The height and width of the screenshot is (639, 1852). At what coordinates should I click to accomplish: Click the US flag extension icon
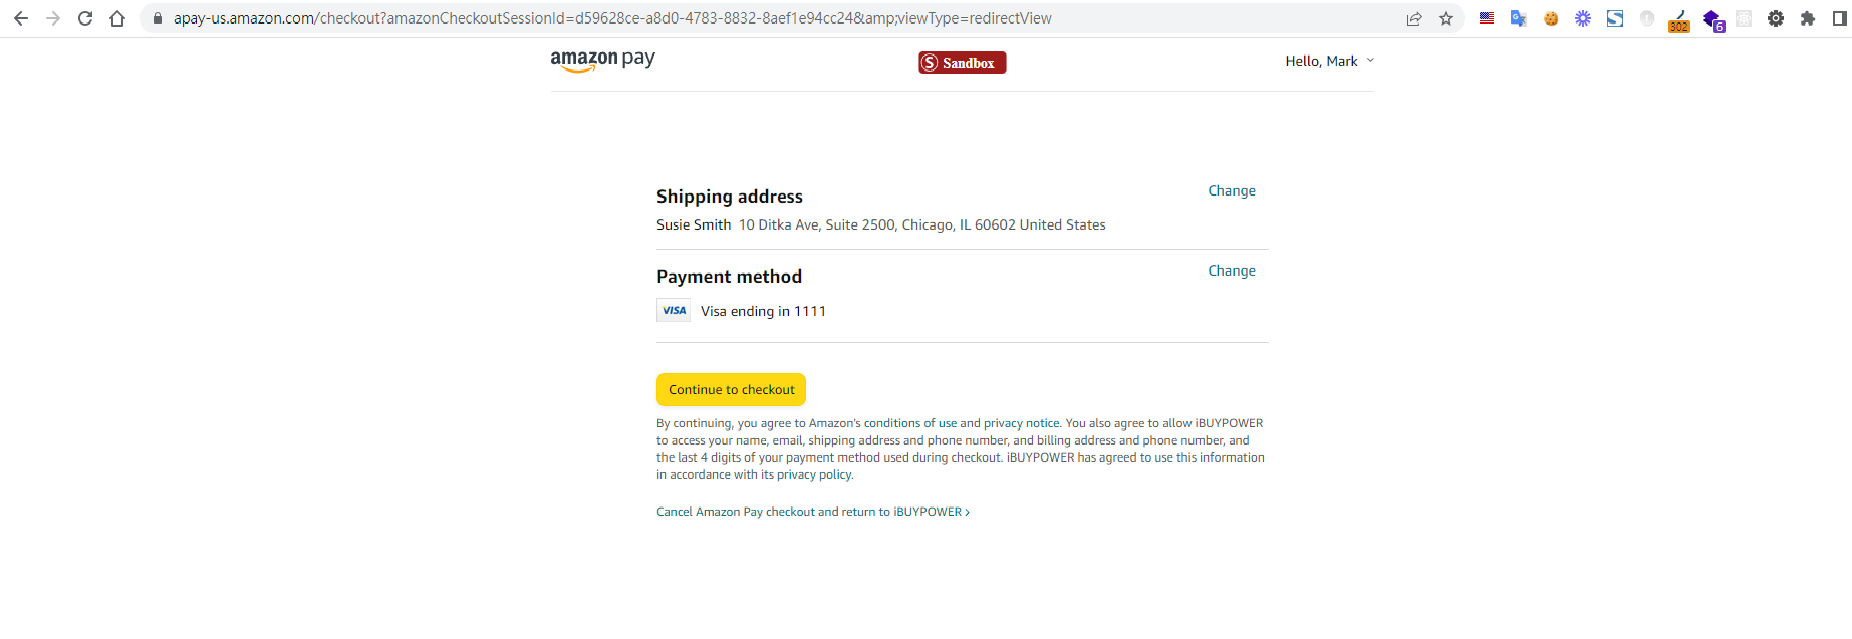(1487, 19)
